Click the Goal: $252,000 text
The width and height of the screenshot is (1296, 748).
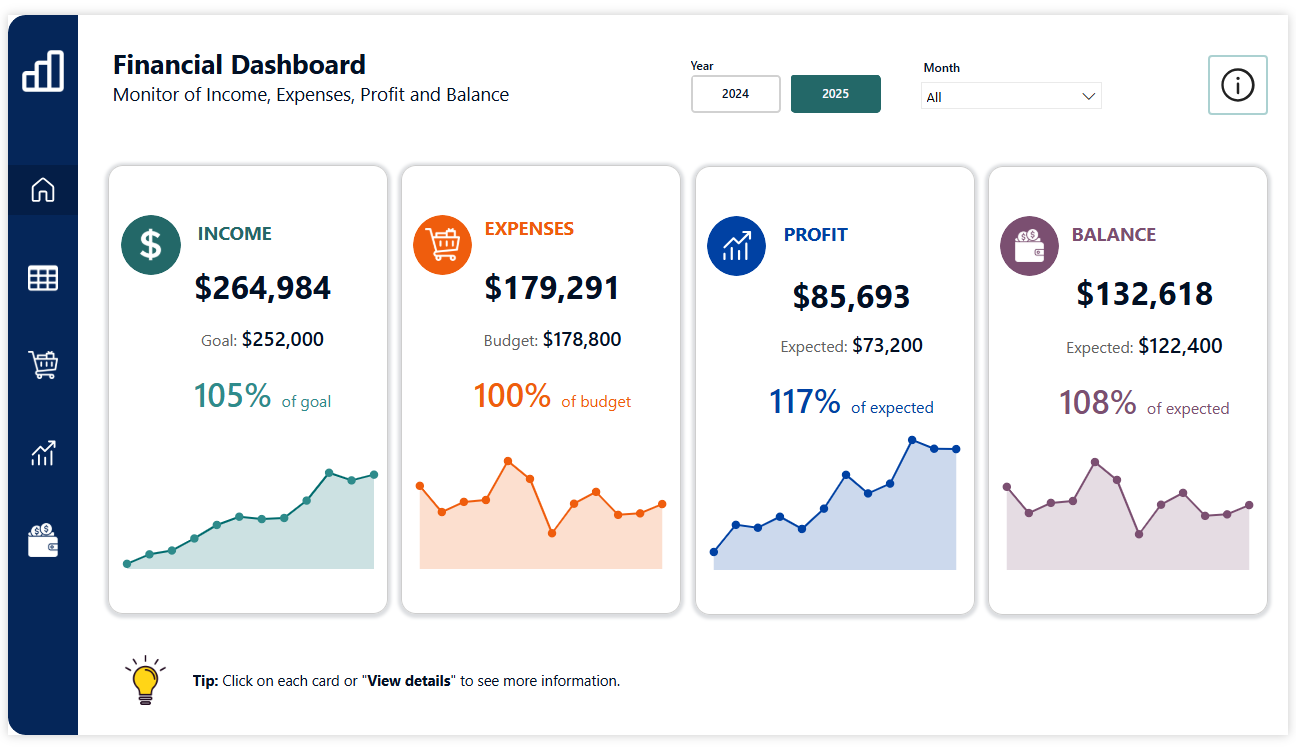click(x=262, y=340)
